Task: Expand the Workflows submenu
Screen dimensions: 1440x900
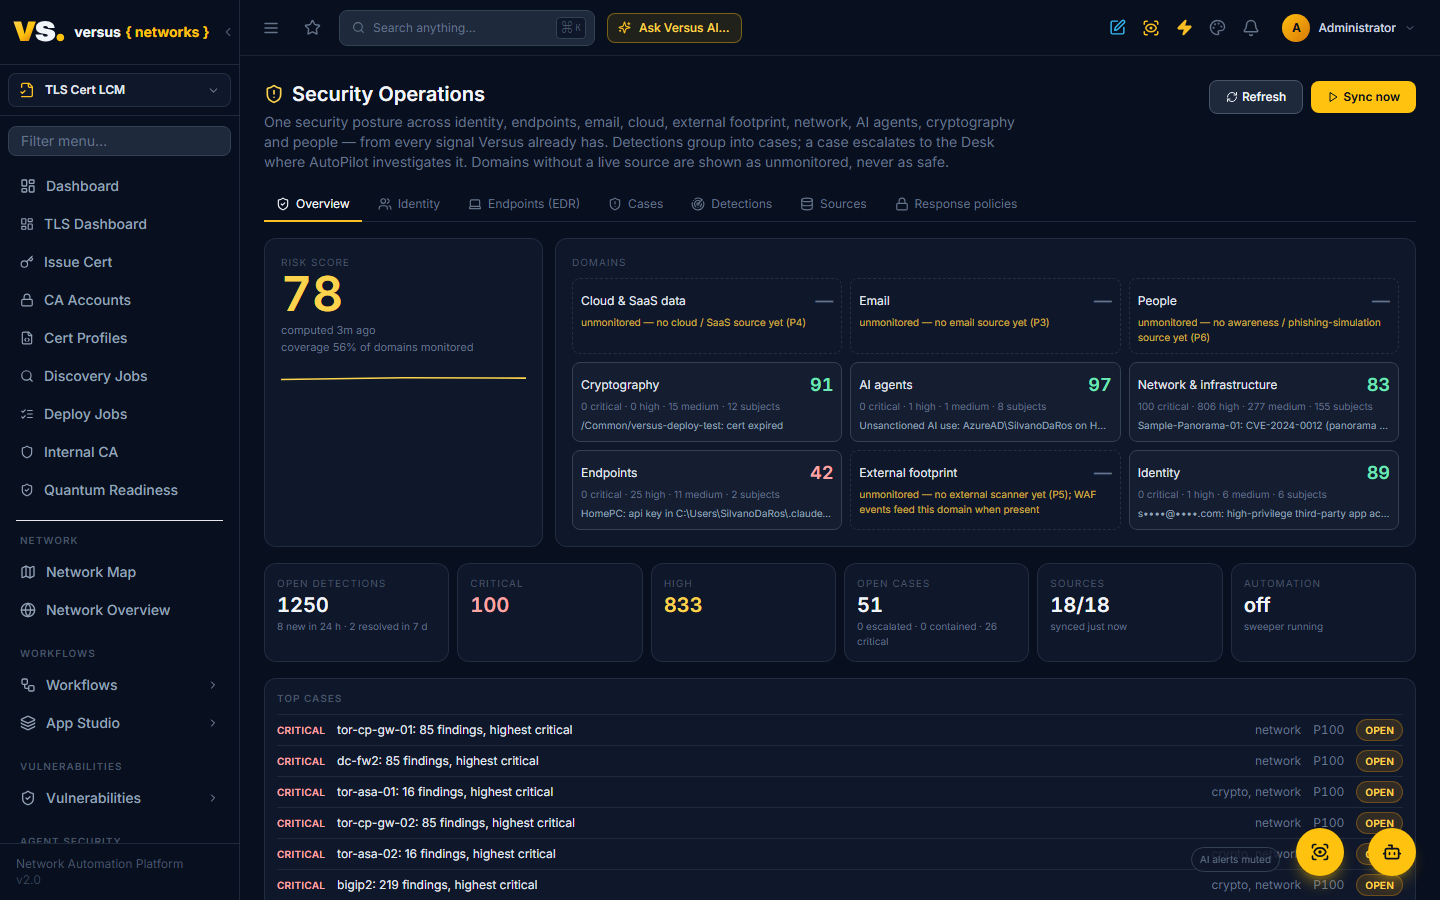Action: [119, 685]
